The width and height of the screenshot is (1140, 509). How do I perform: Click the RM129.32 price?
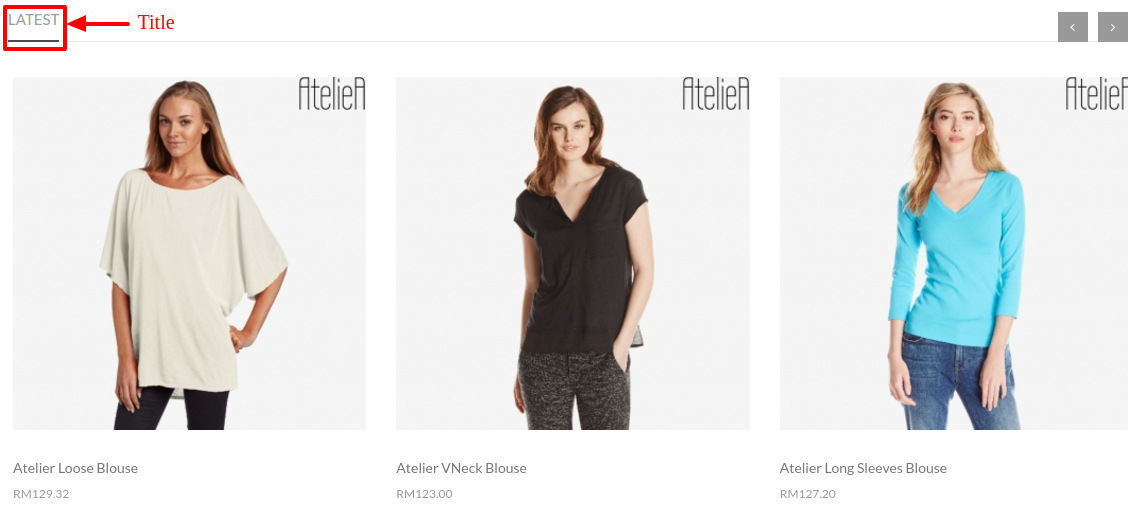41,494
